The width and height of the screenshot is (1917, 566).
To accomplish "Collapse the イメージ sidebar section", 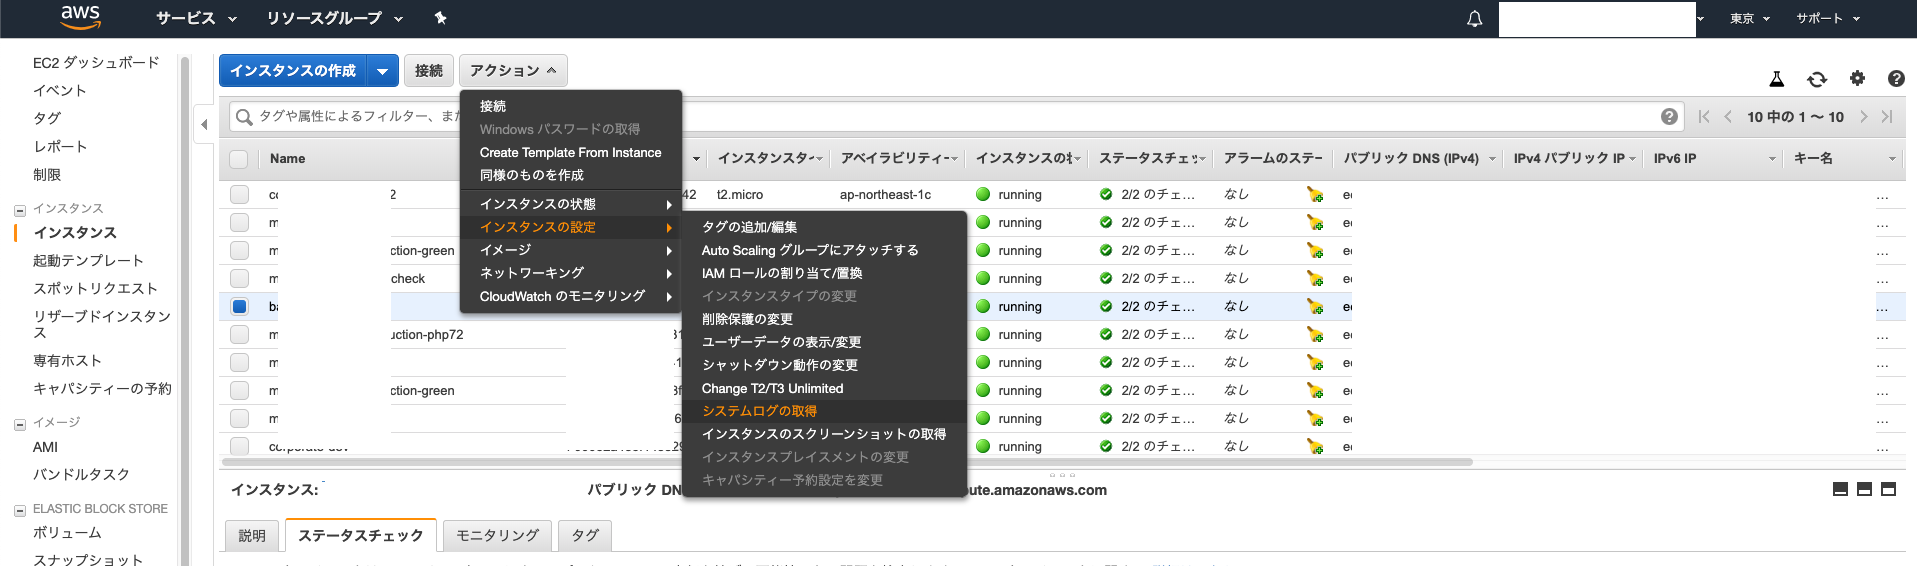I will 19,424.
